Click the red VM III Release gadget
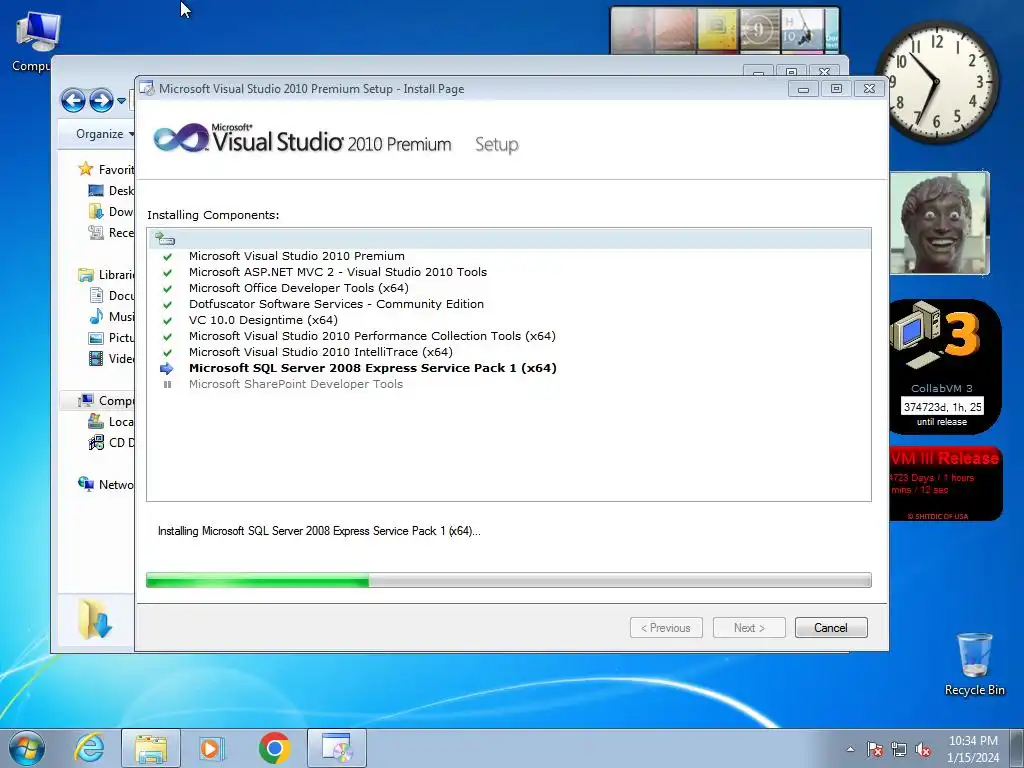Viewport: 1024px width, 768px height. [946, 484]
